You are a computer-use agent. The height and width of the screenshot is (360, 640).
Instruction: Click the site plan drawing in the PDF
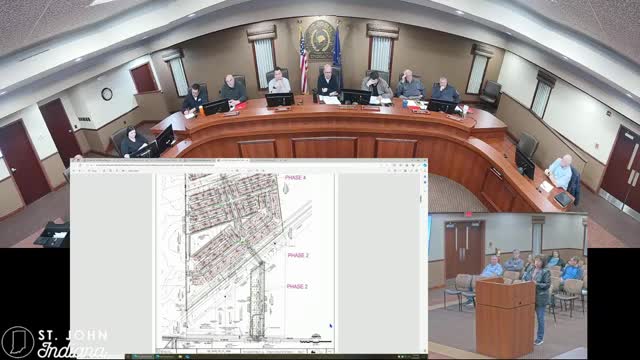coord(245,262)
